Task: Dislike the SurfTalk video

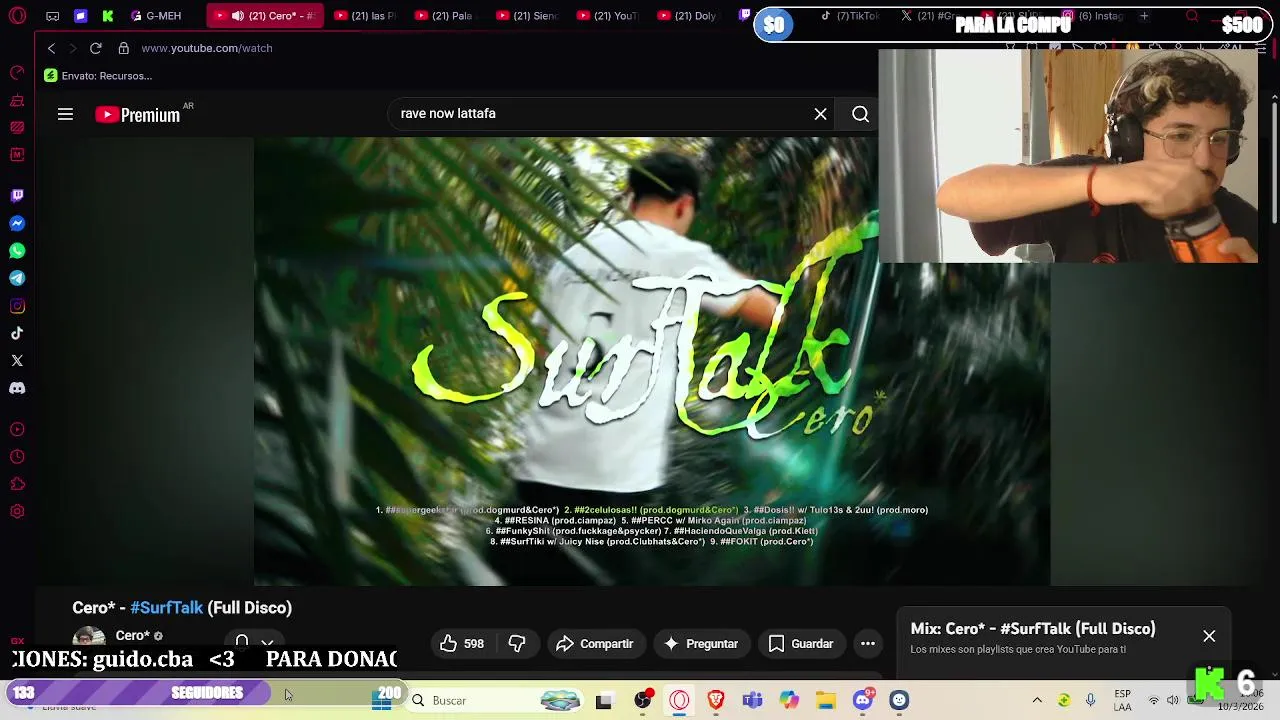Action: tap(517, 644)
